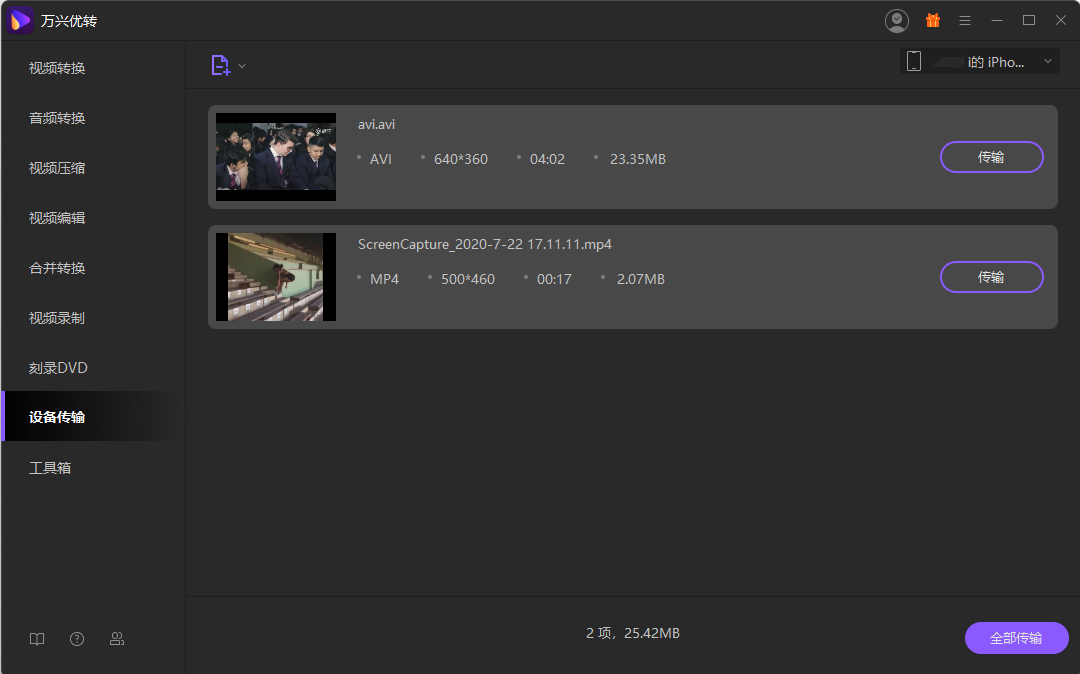
Task: Open the user guide book icon
Action: [x=37, y=639]
